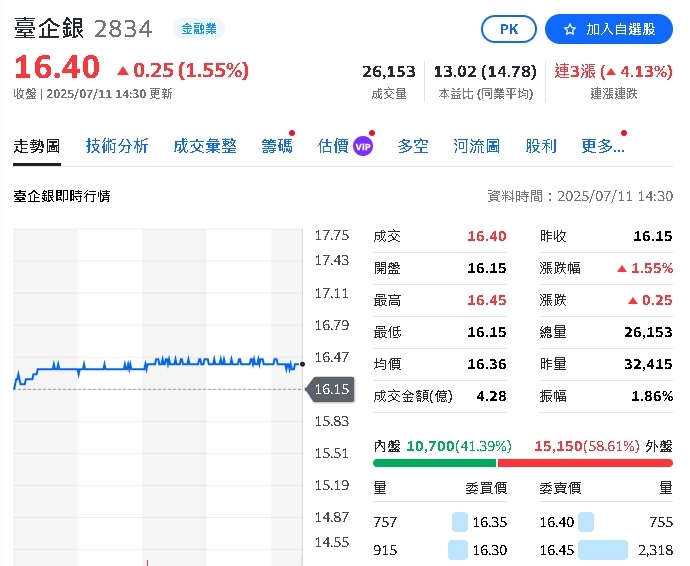Click the red up-triangle beside 0.25 (1.55%)
Viewport: 690px width, 566px height.
(x=123, y=70)
